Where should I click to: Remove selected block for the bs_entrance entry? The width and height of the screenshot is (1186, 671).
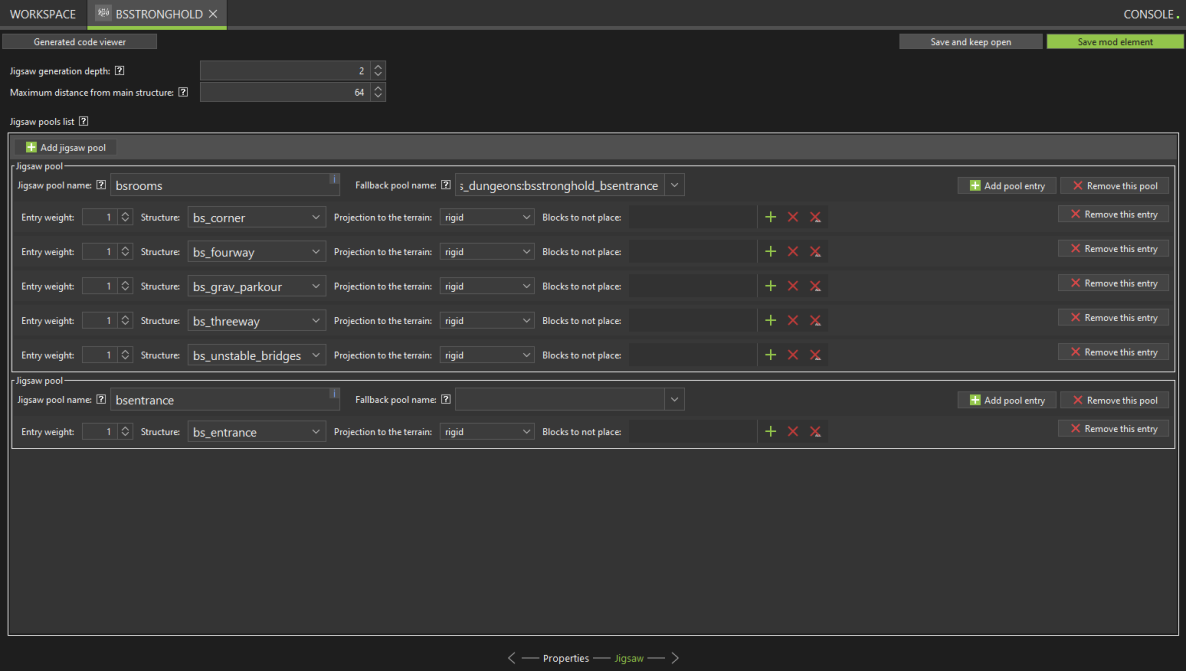click(x=793, y=431)
